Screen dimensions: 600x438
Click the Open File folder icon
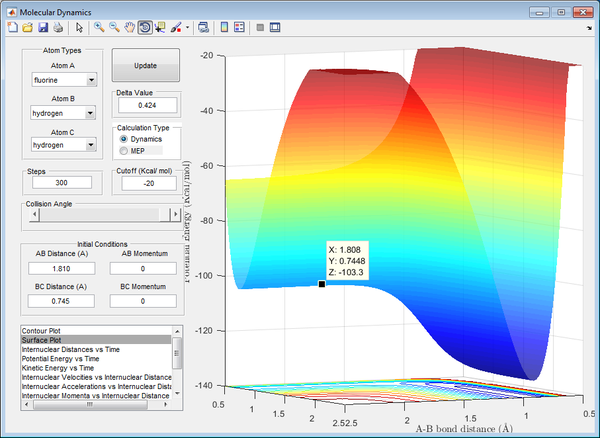(x=28, y=27)
